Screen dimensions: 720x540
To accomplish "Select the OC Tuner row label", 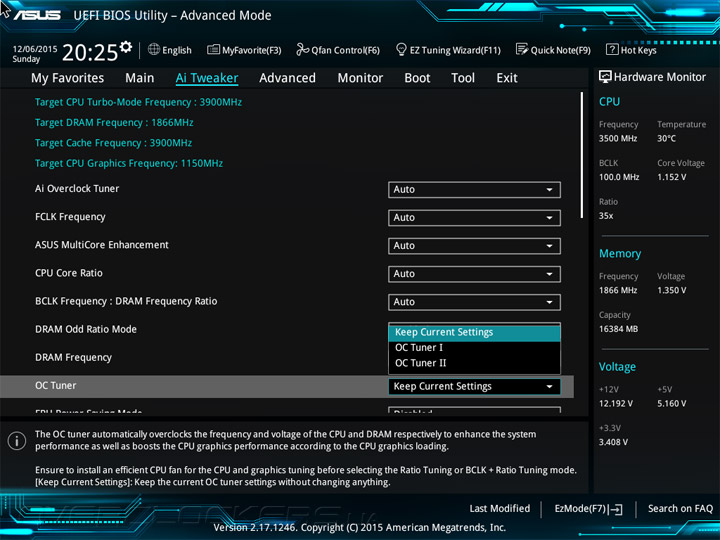I will coord(56,386).
